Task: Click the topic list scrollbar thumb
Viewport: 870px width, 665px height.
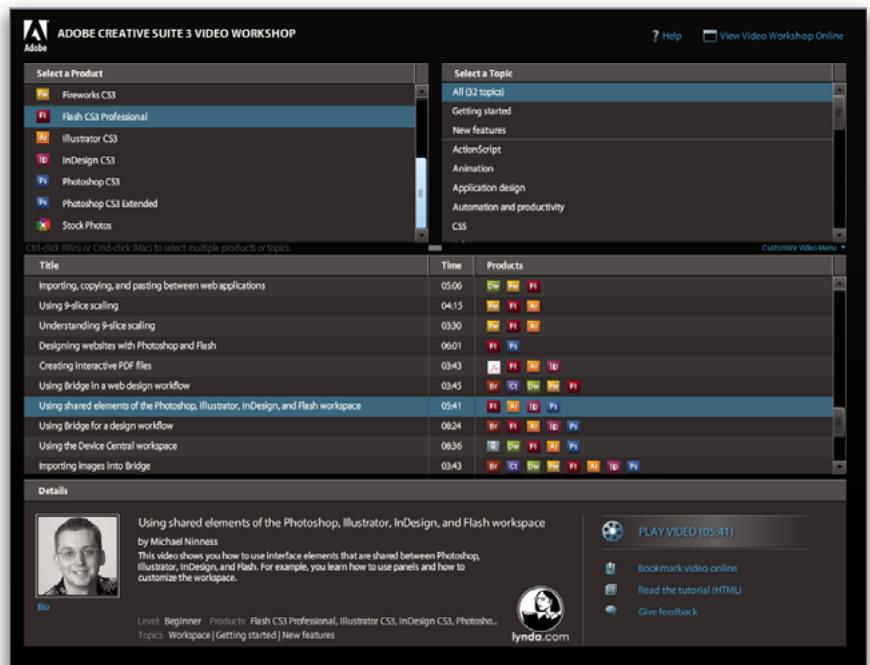Action: (x=839, y=113)
